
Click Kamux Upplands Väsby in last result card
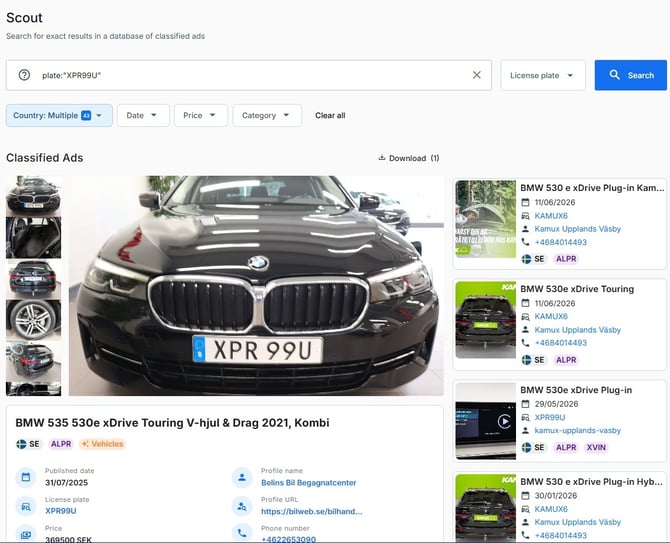pos(578,522)
